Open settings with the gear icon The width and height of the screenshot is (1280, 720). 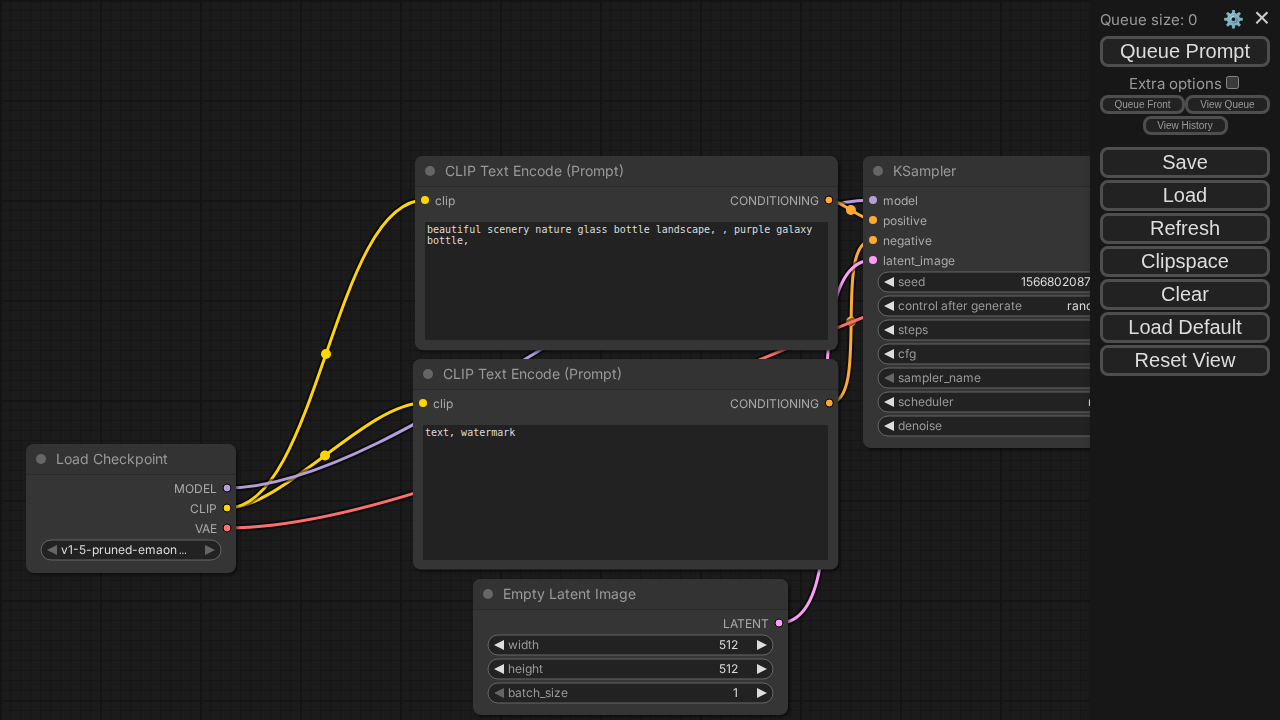point(1233,19)
